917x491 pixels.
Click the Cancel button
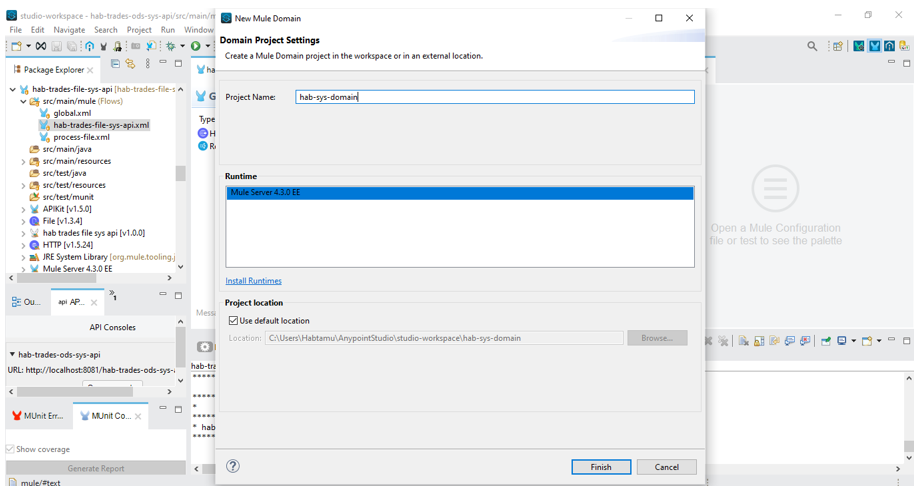tap(667, 467)
